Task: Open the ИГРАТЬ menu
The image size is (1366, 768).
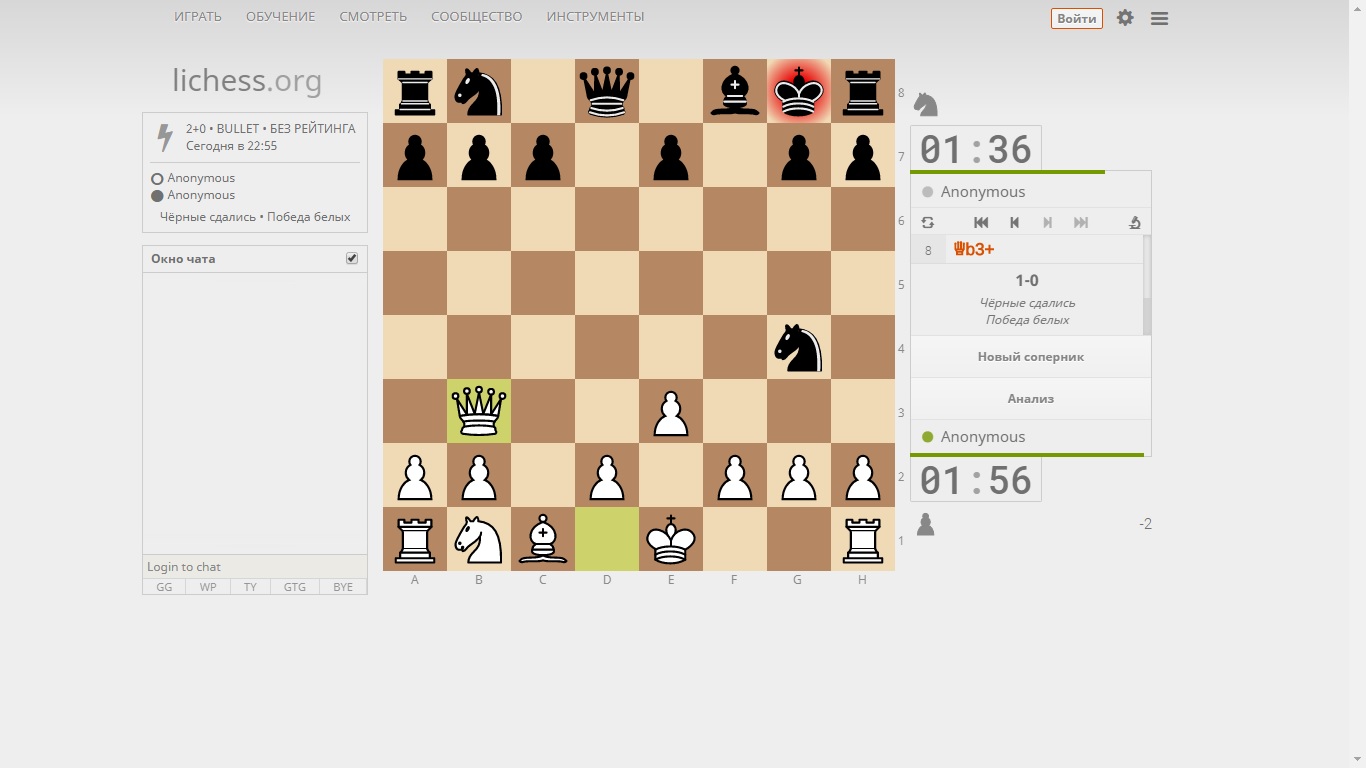Action: coord(198,17)
